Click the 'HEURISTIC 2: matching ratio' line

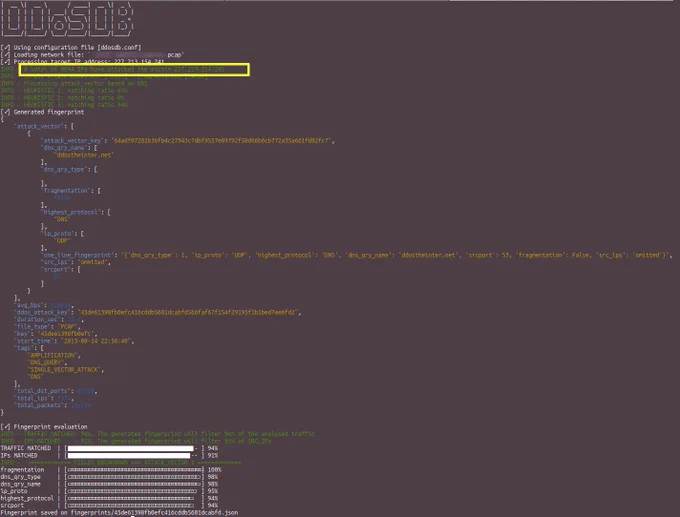coord(62,98)
